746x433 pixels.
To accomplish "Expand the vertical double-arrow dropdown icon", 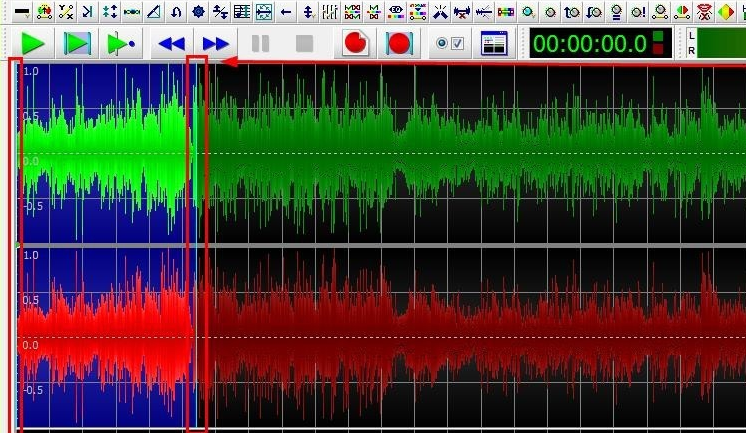I will click(x=308, y=12).
